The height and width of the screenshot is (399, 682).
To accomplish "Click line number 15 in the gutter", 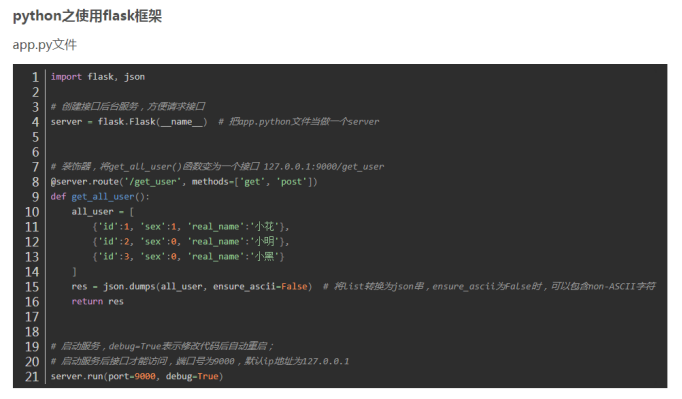I will [32, 287].
